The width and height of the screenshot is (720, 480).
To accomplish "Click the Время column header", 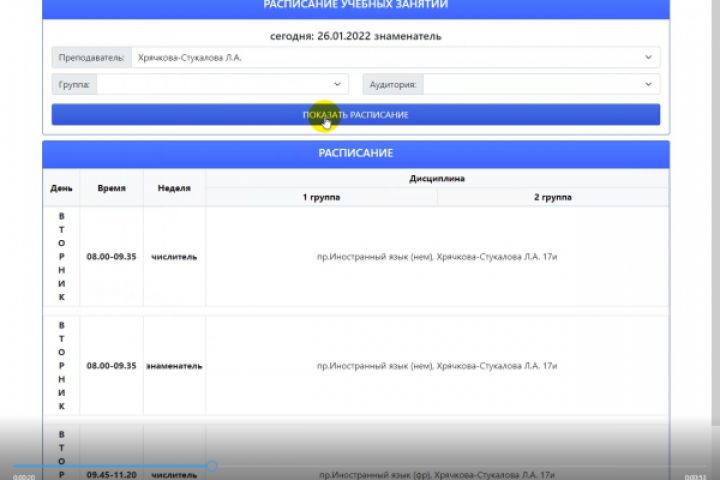I will [x=111, y=188].
